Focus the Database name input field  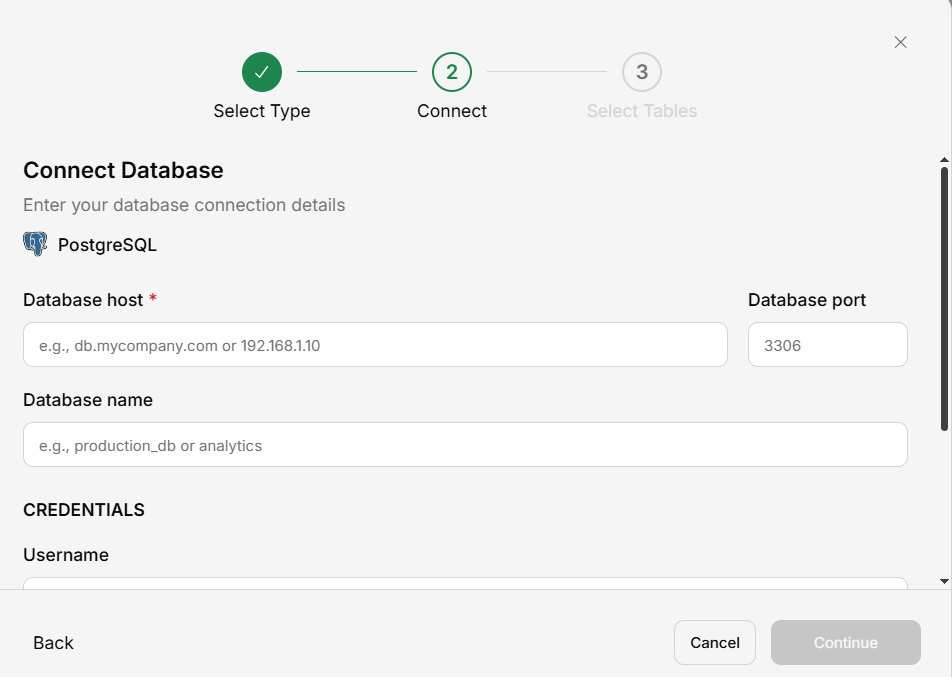point(465,445)
